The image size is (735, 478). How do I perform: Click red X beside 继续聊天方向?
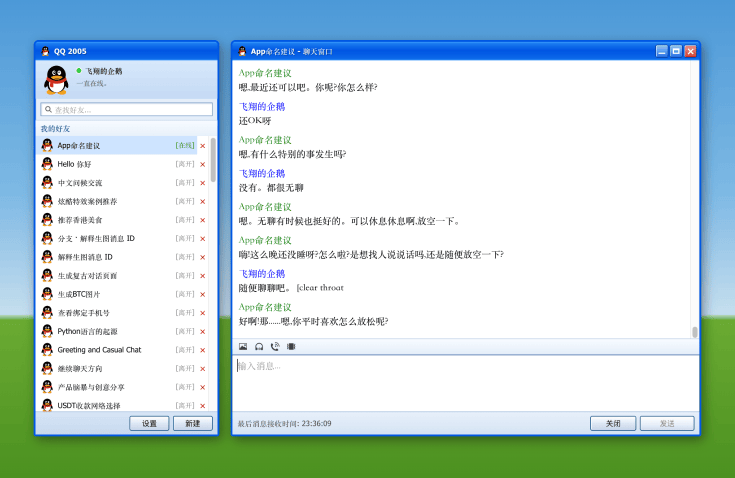(x=203, y=369)
